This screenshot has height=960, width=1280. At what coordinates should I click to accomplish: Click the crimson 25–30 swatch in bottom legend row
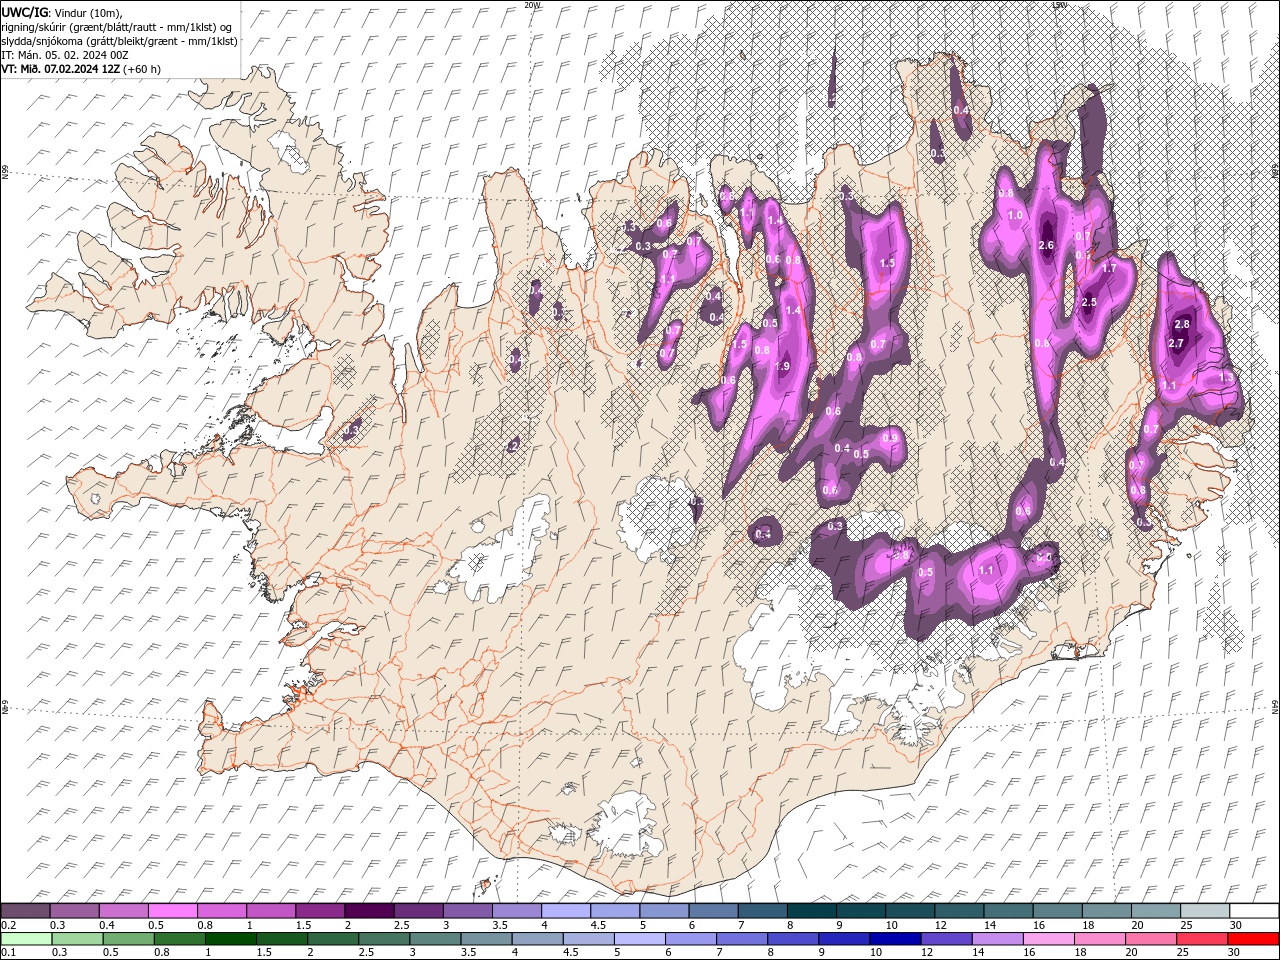click(x=1201, y=939)
